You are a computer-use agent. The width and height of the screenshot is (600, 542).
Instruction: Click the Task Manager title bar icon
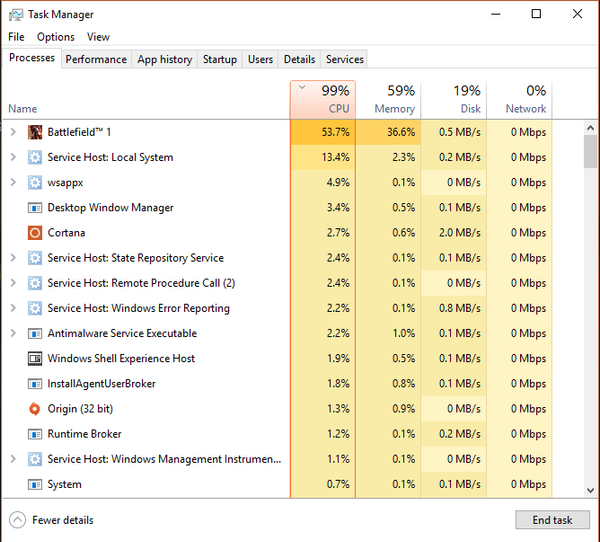coord(16,15)
